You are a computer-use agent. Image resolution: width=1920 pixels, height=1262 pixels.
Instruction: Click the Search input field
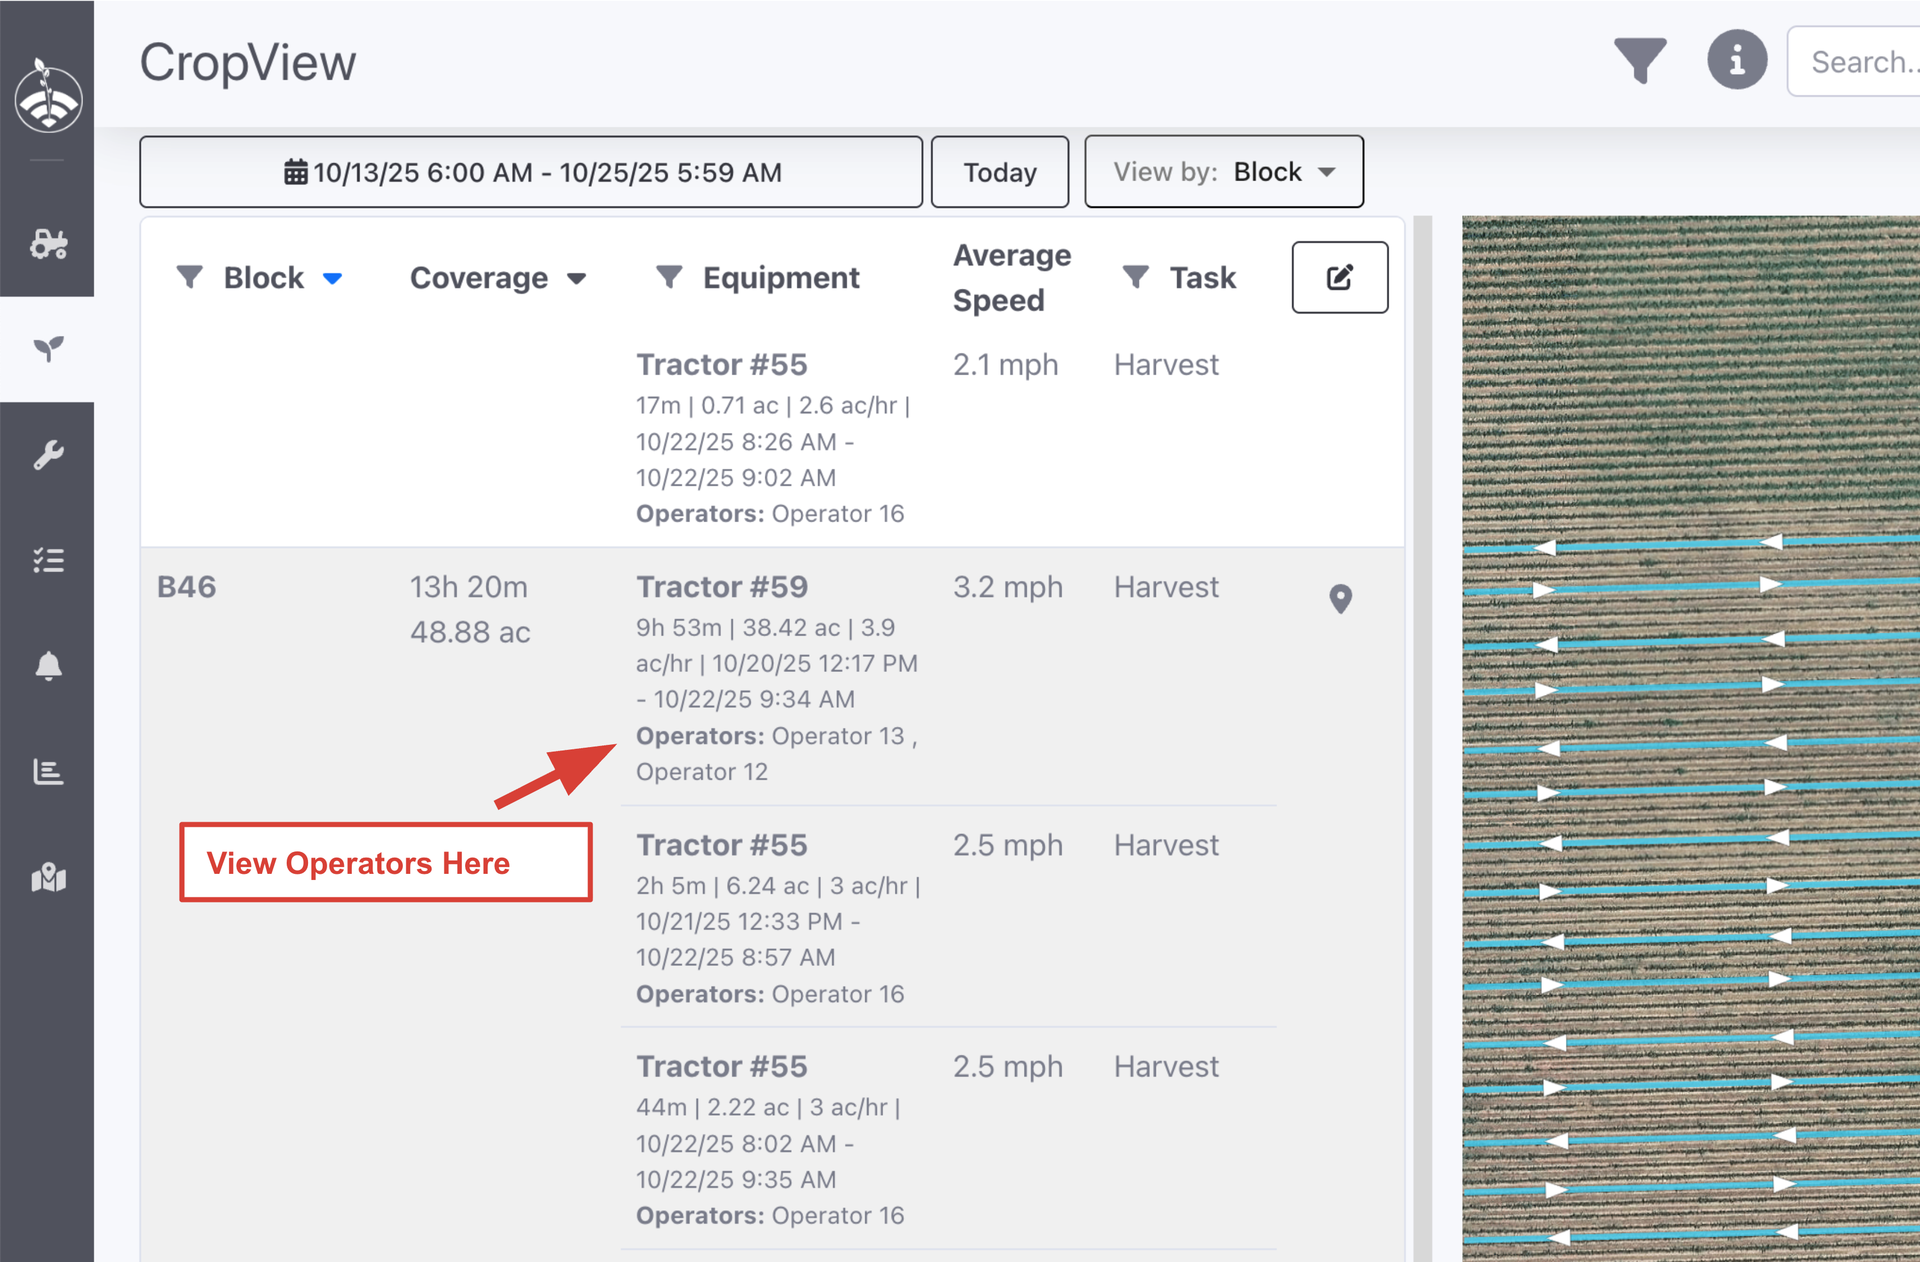(1862, 62)
